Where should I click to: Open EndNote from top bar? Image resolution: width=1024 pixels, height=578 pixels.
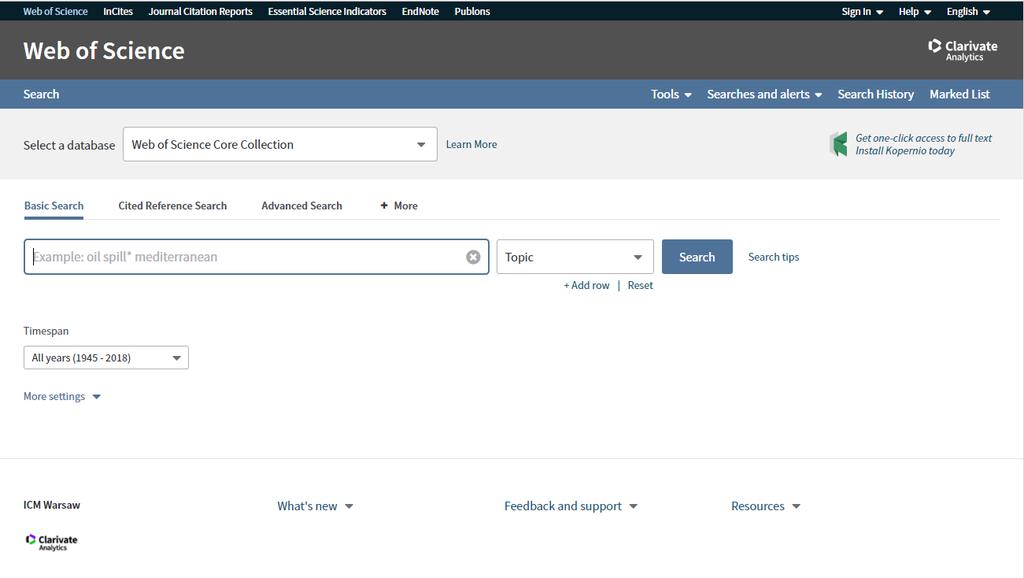coord(420,12)
